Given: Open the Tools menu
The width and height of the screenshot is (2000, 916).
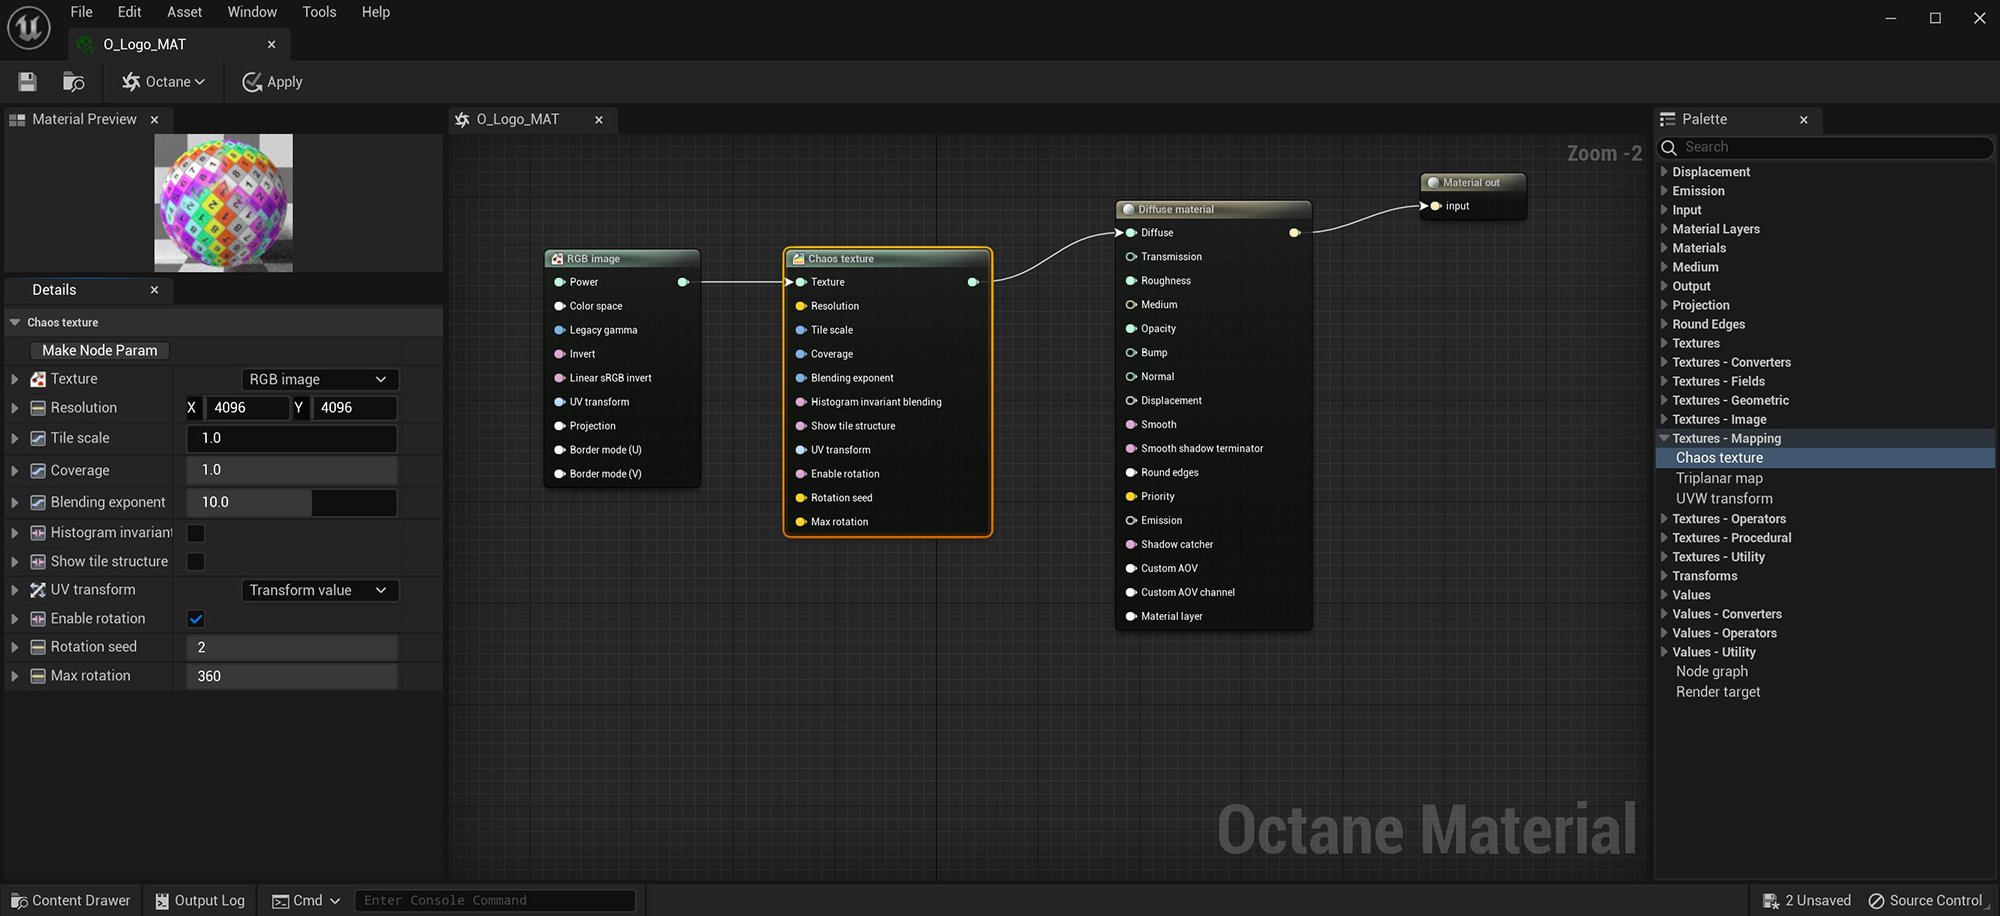Looking at the screenshot, I should click(x=319, y=12).
